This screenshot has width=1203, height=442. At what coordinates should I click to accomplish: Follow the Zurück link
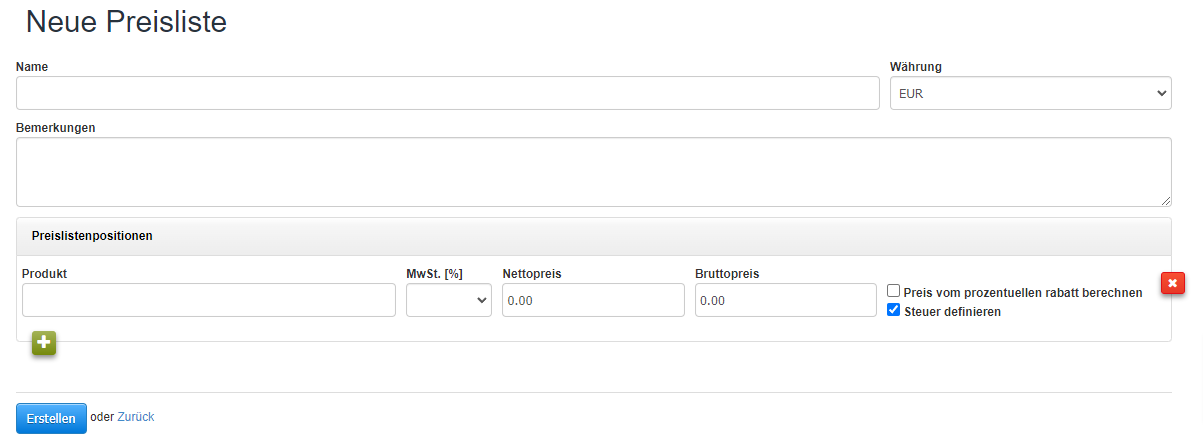click(x=136, y=417)
